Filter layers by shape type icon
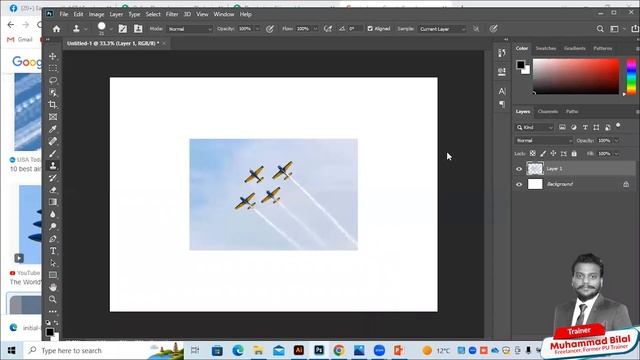Screen dimensions: 640x360 (x=596, y=127)
